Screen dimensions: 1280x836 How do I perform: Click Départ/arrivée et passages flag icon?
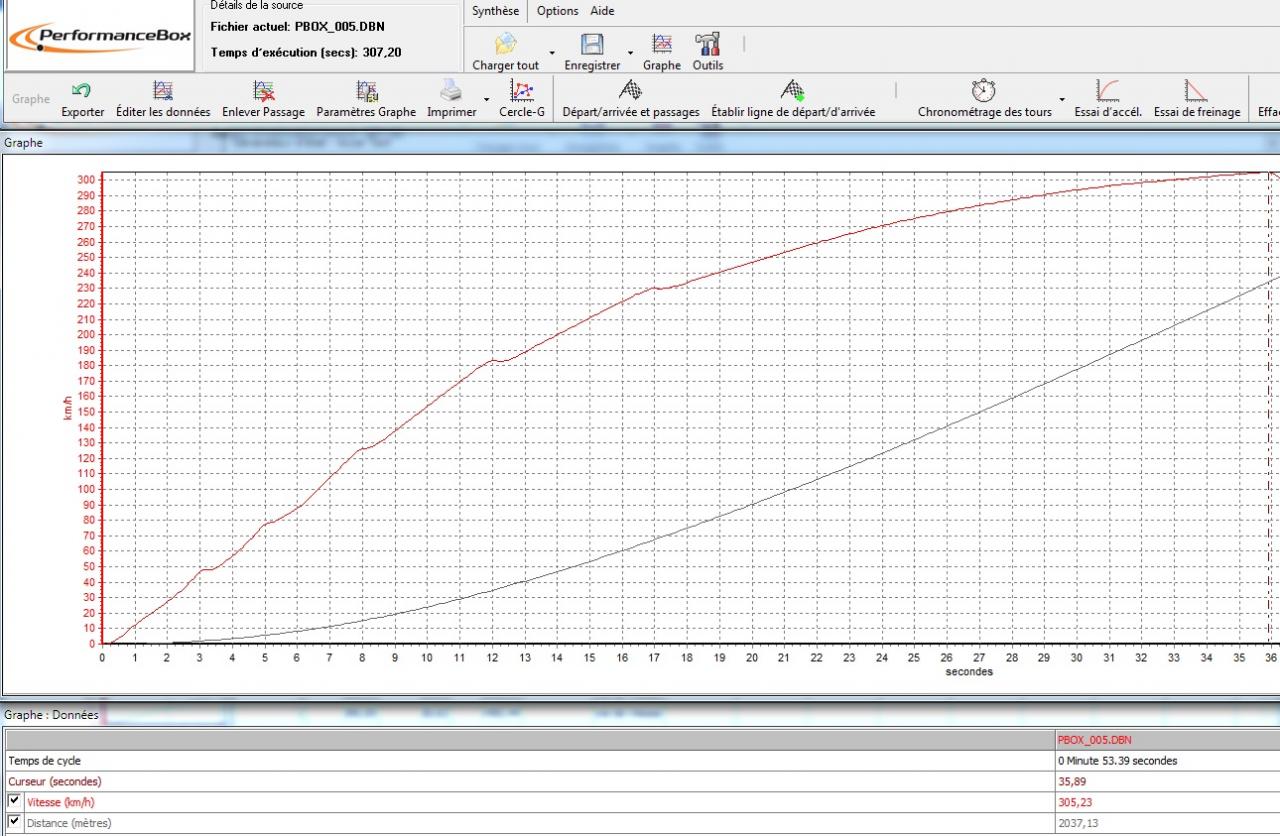point(631,91)
